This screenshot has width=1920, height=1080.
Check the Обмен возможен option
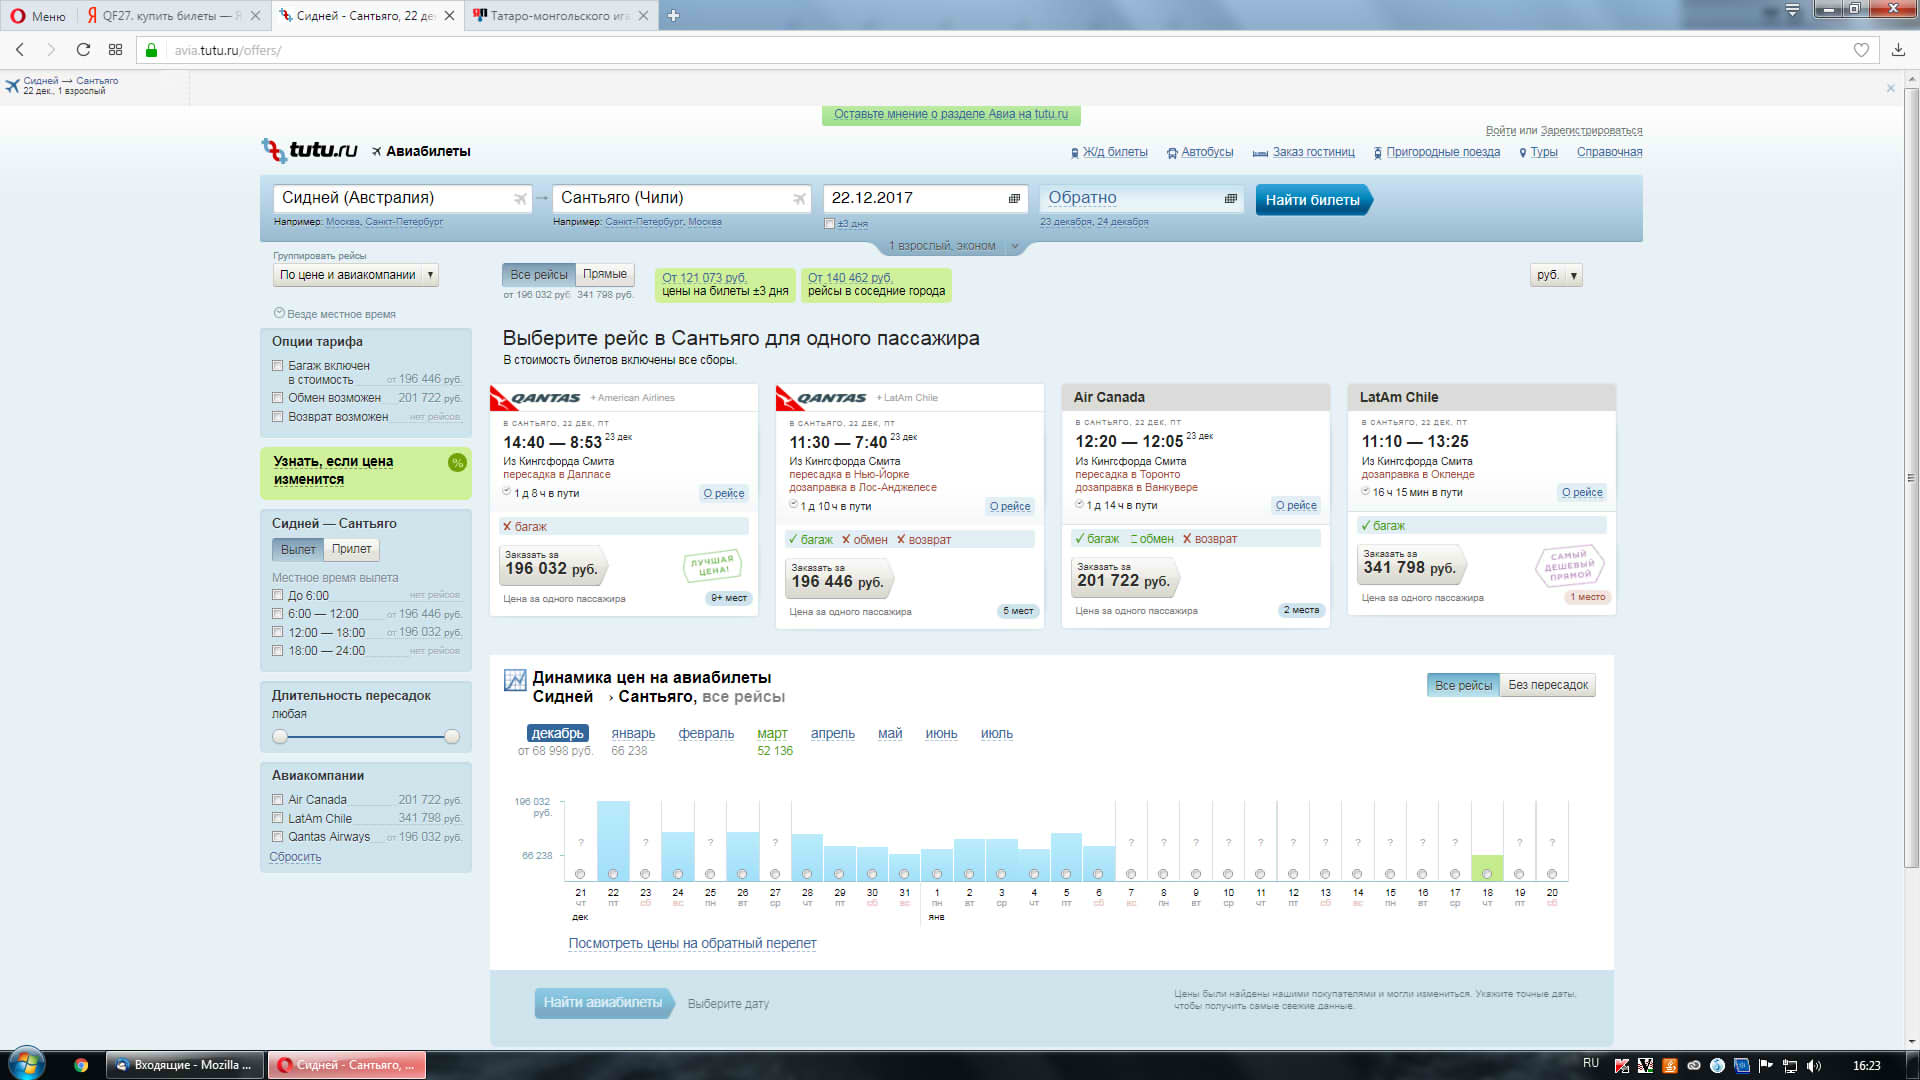[x=278, y=398]
